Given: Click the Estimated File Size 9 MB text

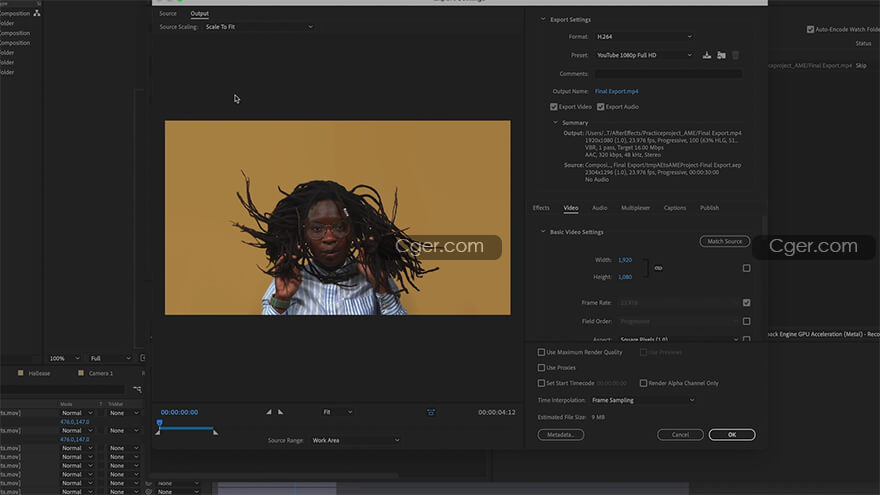Looking at the screenshot, I should coord(571,417).
